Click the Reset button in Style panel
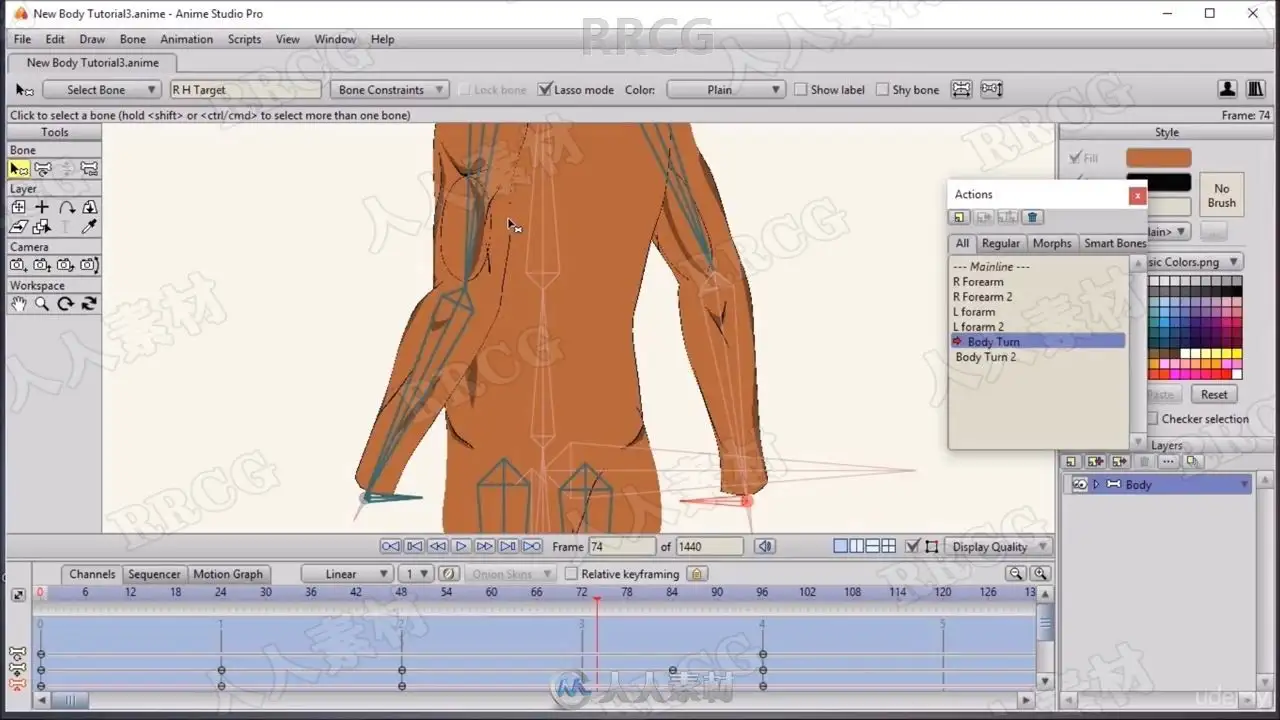Image resolution: width=1280 pixels, height=720 pixels. click(x=1213, y=394)
